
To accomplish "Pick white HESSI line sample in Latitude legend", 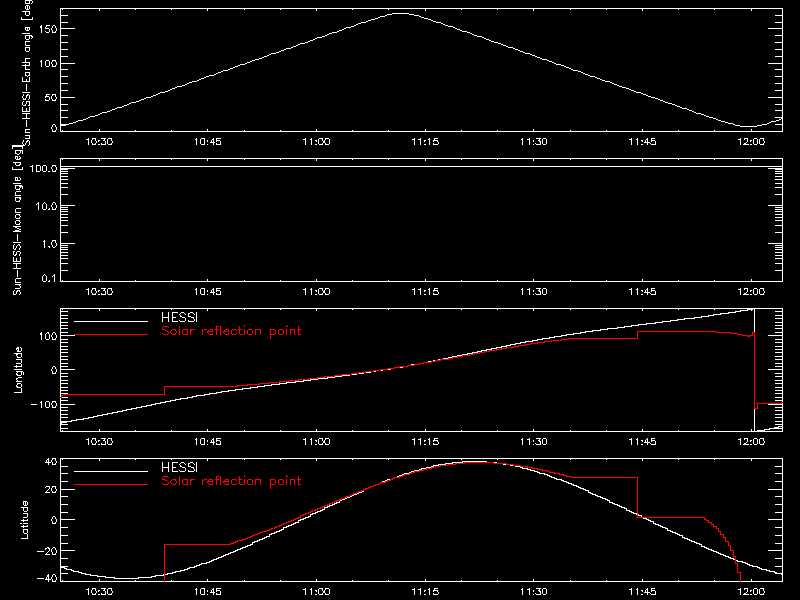I will 111,471.
